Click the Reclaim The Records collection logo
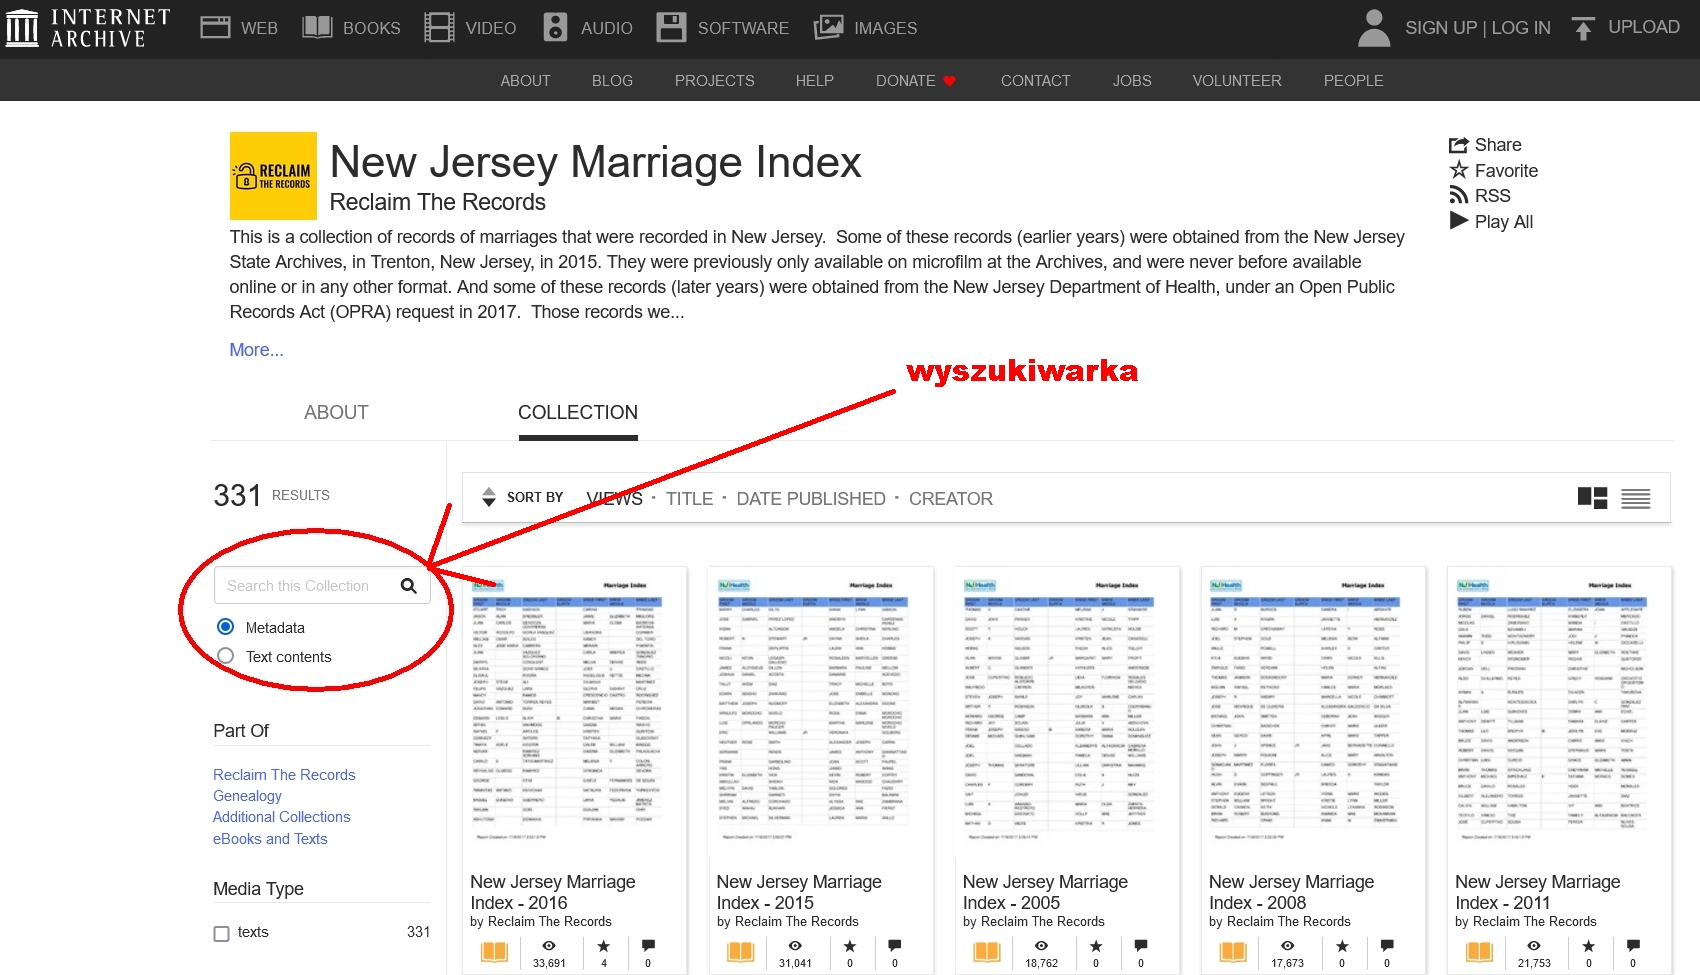1700x975 pixels. pos(273,176)
